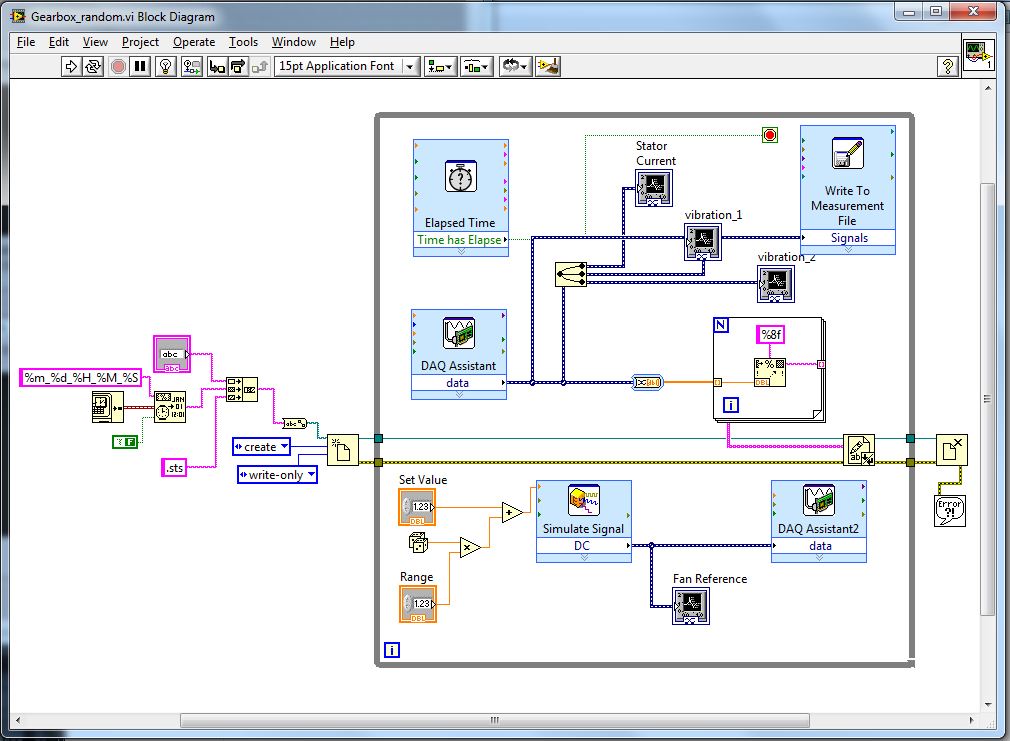Click the vibration_2 graph terminal
1010x741 pixels.
[776, 284]
